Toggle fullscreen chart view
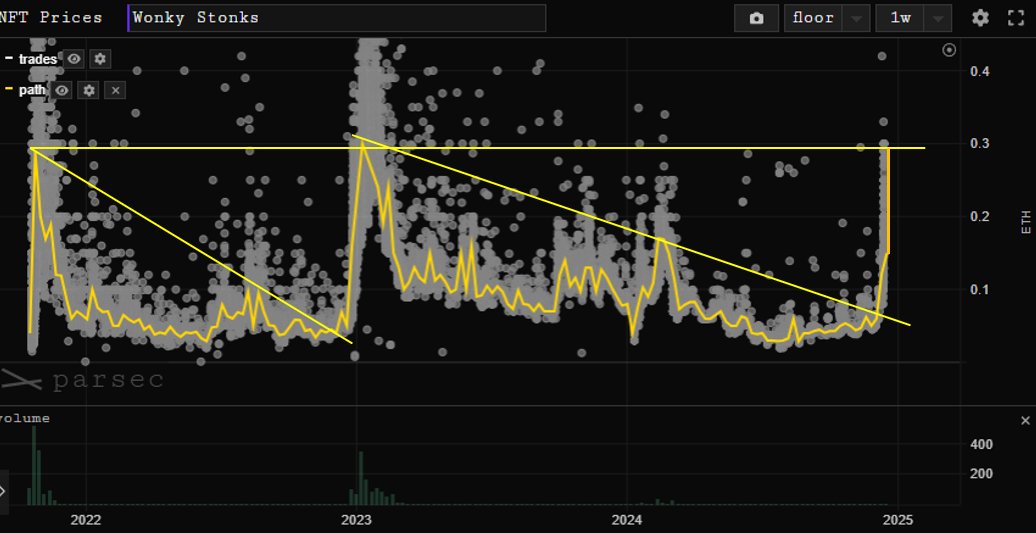The image size is (1036, 533). 1016,18
